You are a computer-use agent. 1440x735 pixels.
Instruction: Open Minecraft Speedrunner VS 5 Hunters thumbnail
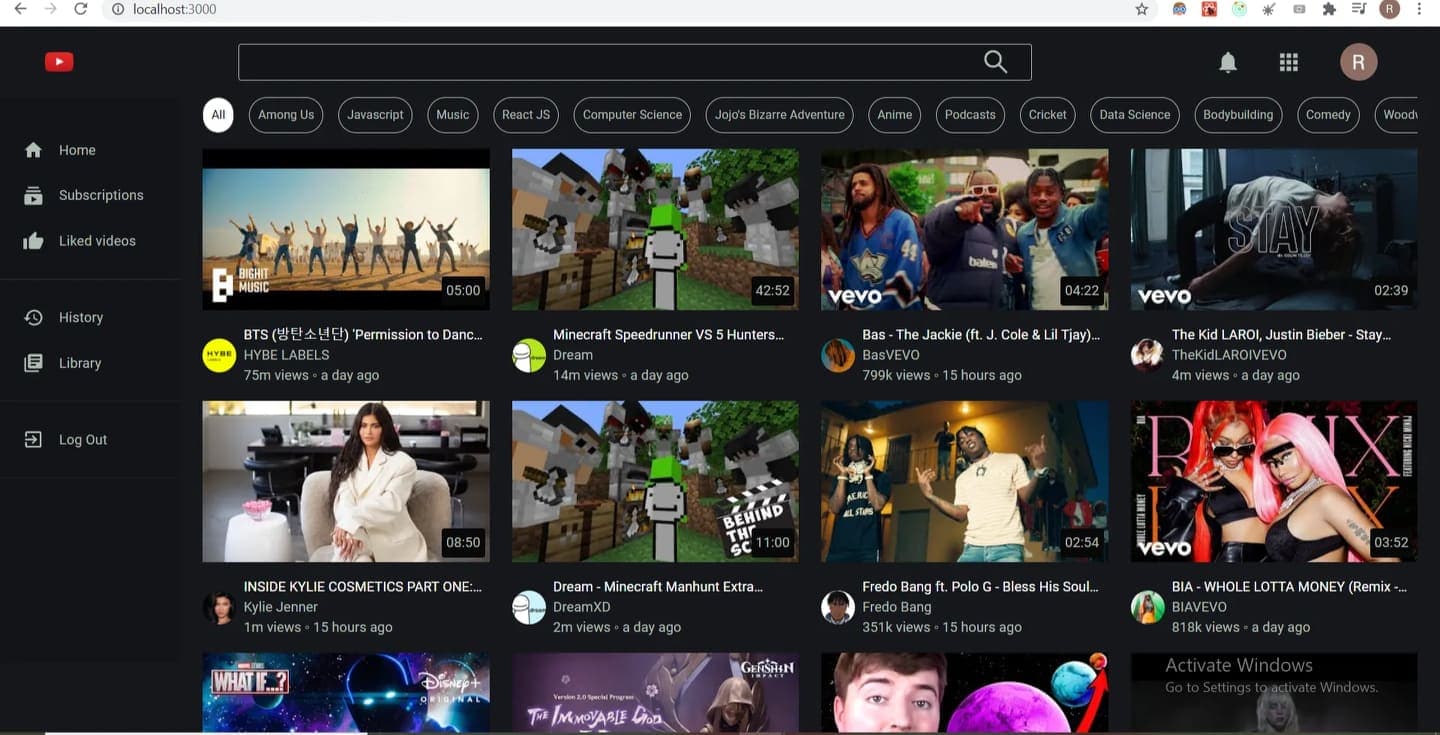(x=655, y=230)
